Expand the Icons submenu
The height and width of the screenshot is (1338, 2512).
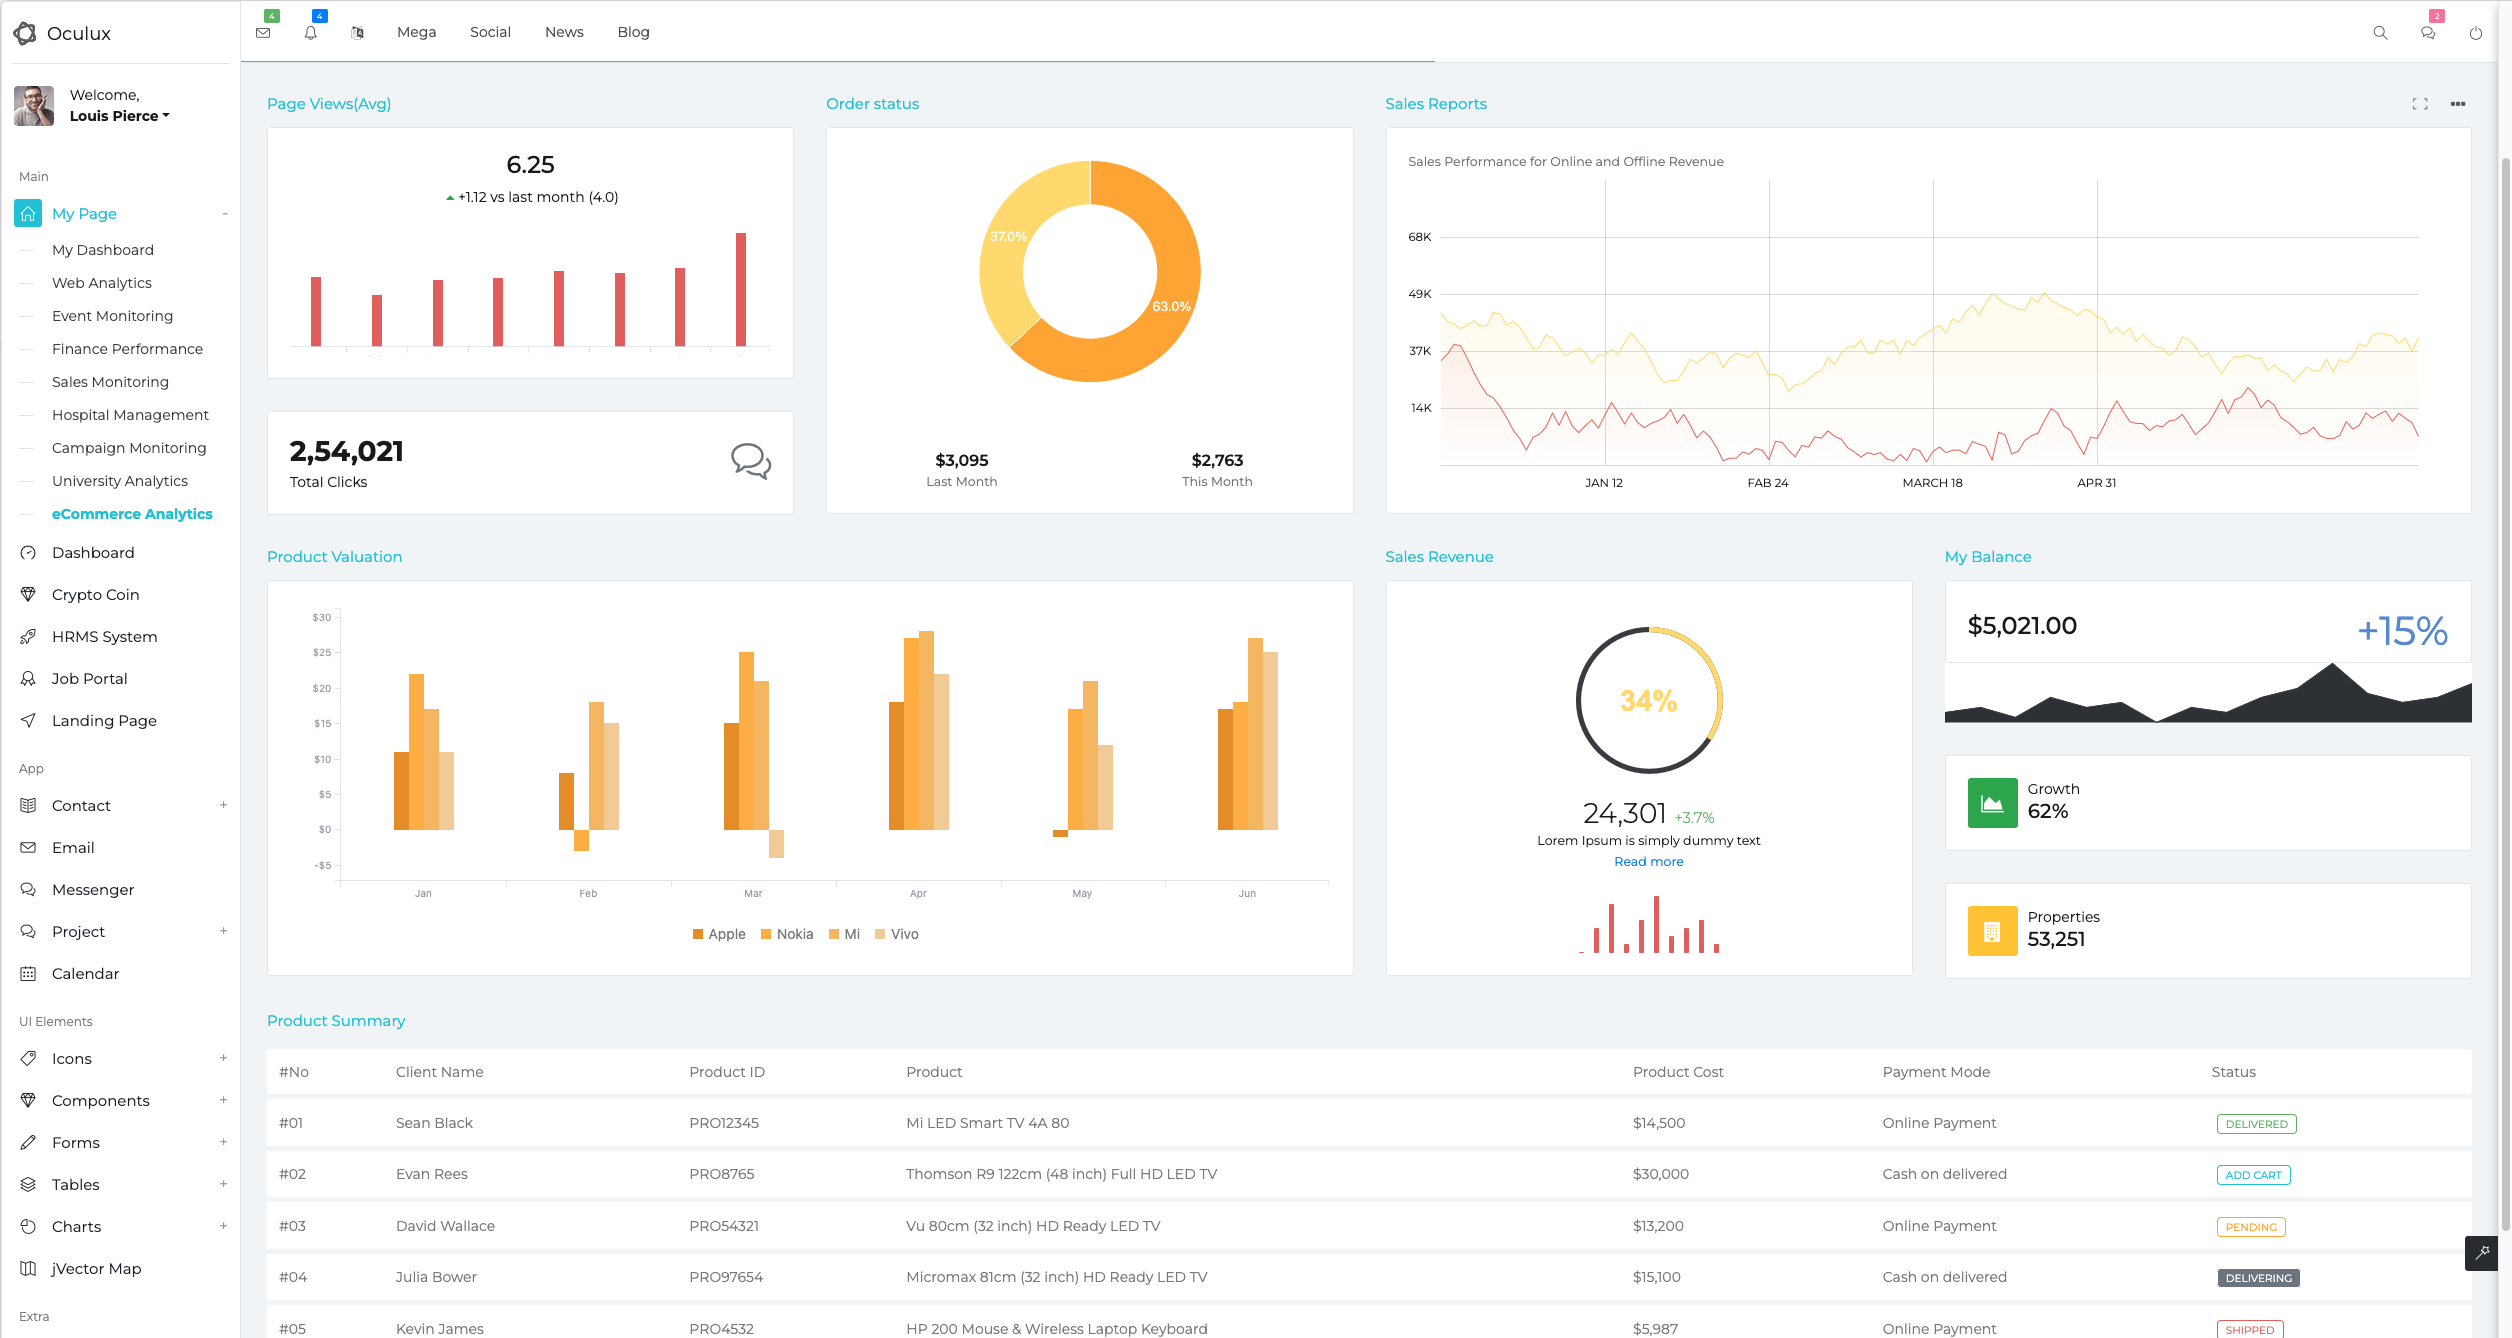point(224,1058)
